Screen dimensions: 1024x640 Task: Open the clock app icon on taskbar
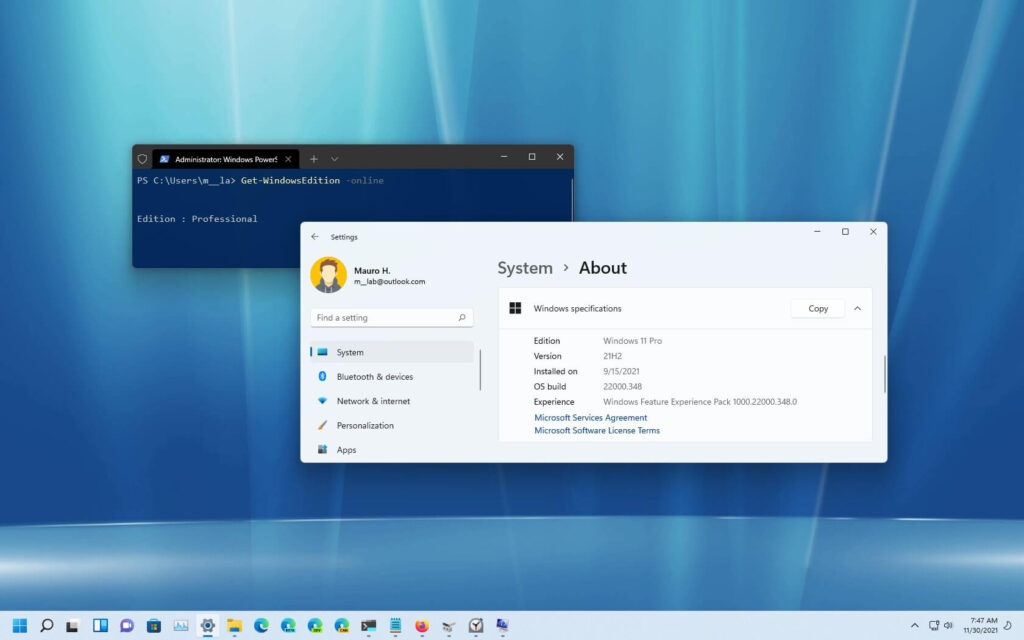pyautogui.click(x=476, y=626)
